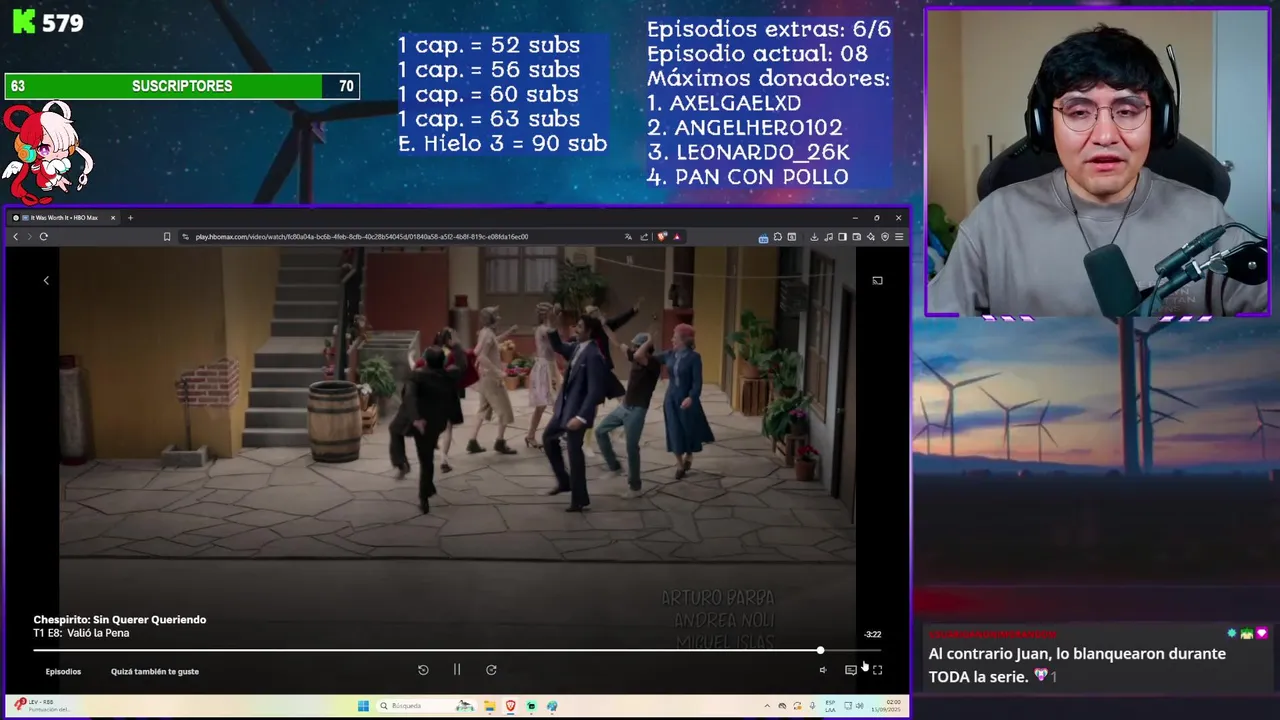Open the extensions puzzle icon
Screen dimensions: 1280x720
coord(777,237)
